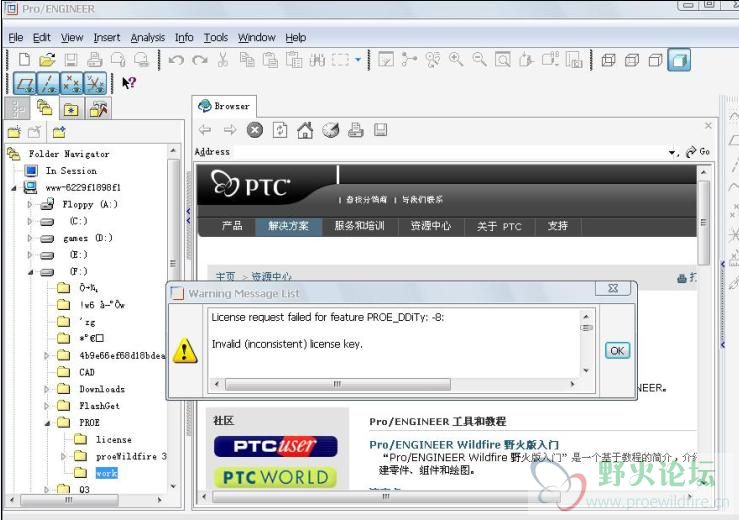The height and width of the screenshot is (520, 739).
Task: Click the Redo arrow icon
Action: point(200,60)
